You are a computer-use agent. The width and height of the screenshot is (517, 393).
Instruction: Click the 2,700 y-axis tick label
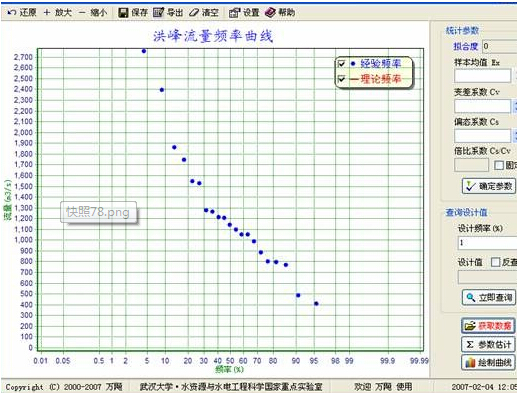tap(23, 57)
